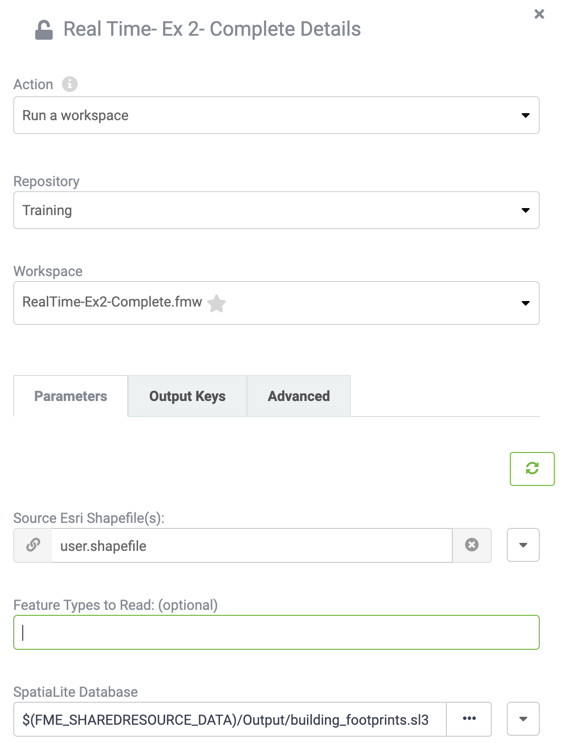Click the Action info icon
This screenshot has height=751, width=568.
69,84
